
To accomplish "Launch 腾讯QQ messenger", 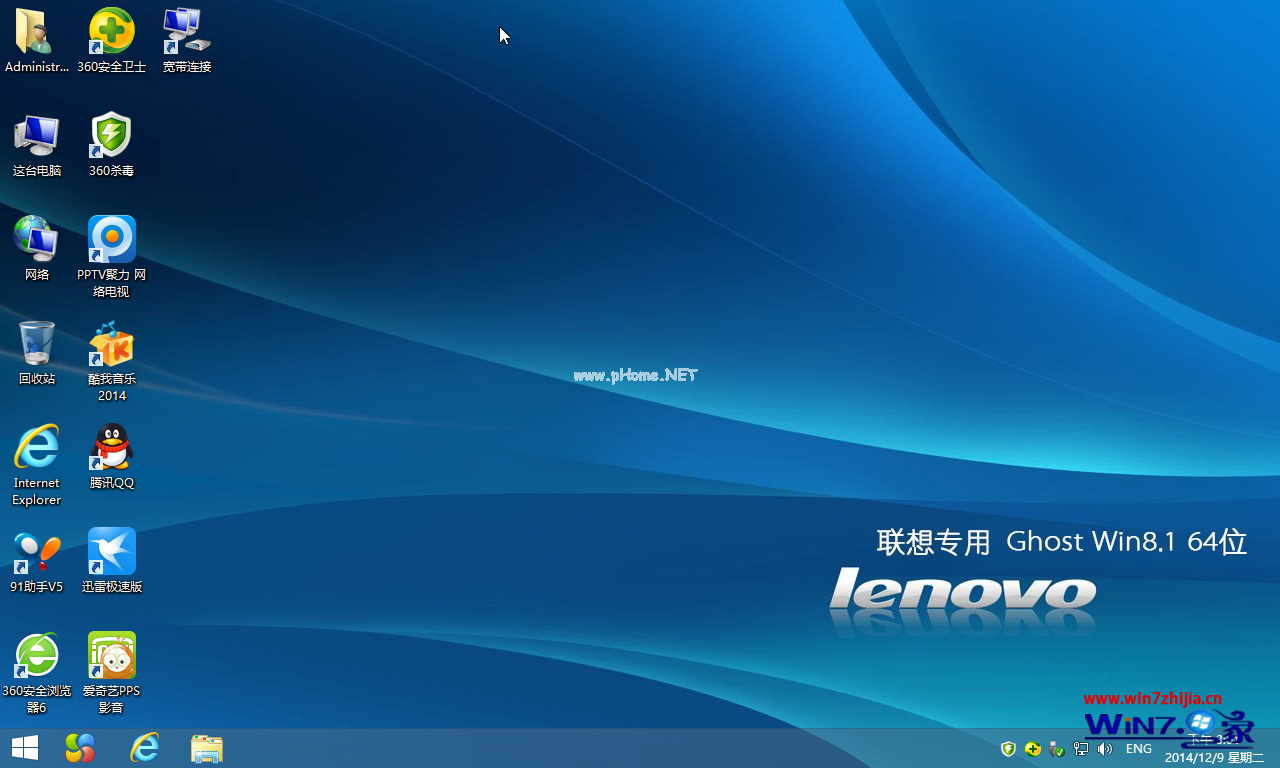I will click(111, 447).
